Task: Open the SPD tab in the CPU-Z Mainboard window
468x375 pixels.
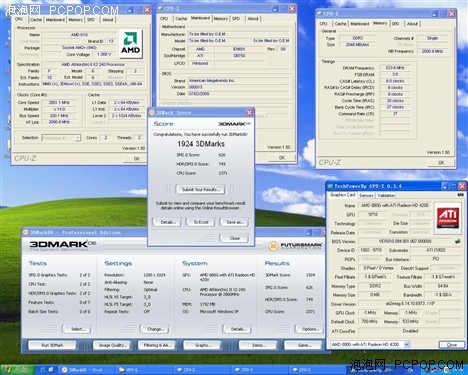Action: pos(236,19)
